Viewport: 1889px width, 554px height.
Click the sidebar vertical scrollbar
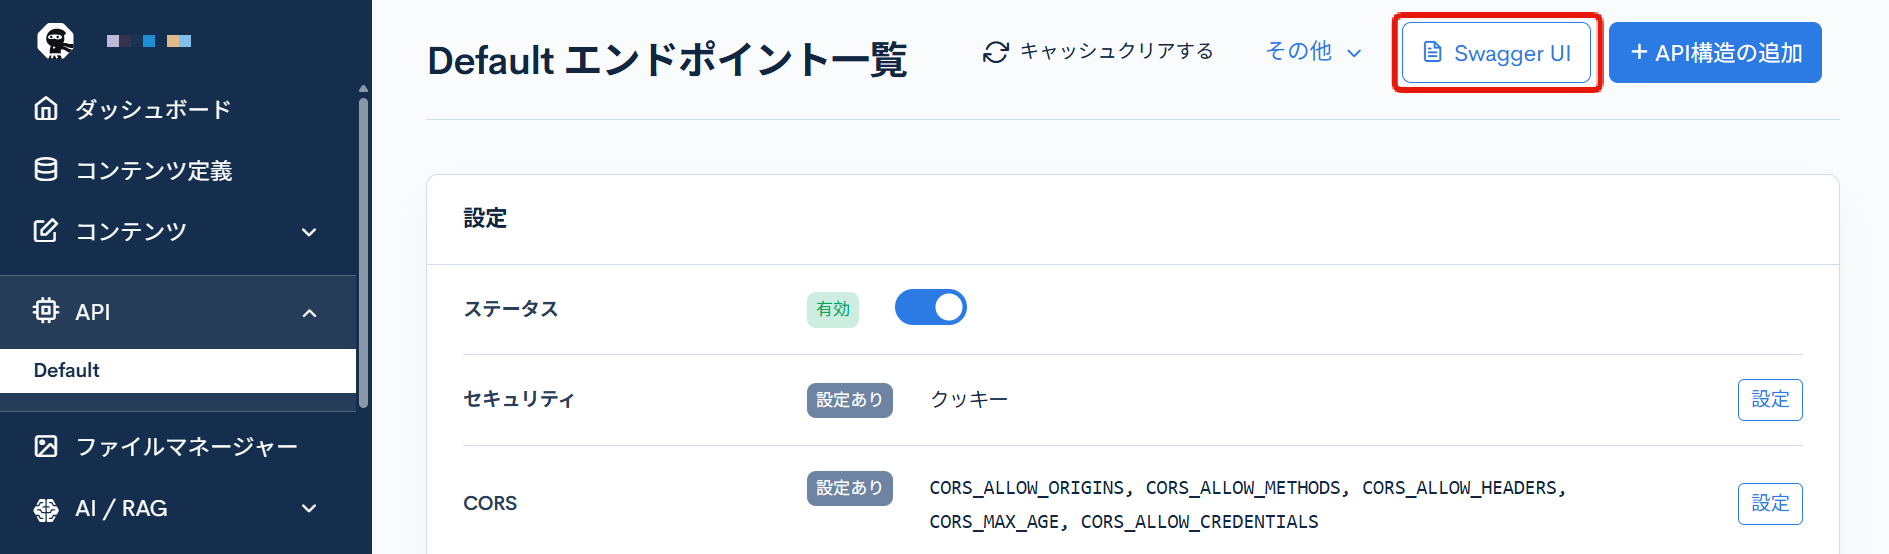tap(363, 250)
